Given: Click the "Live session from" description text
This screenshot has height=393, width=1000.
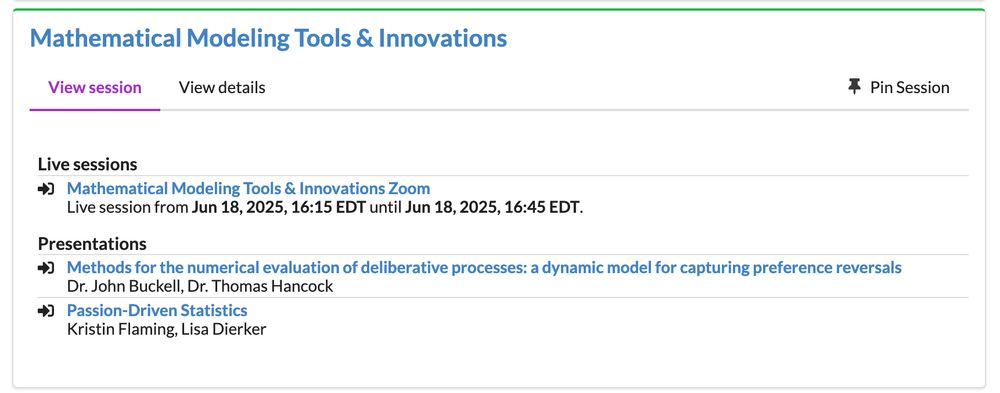Looking at the screenshot, I should click(128, 207).
